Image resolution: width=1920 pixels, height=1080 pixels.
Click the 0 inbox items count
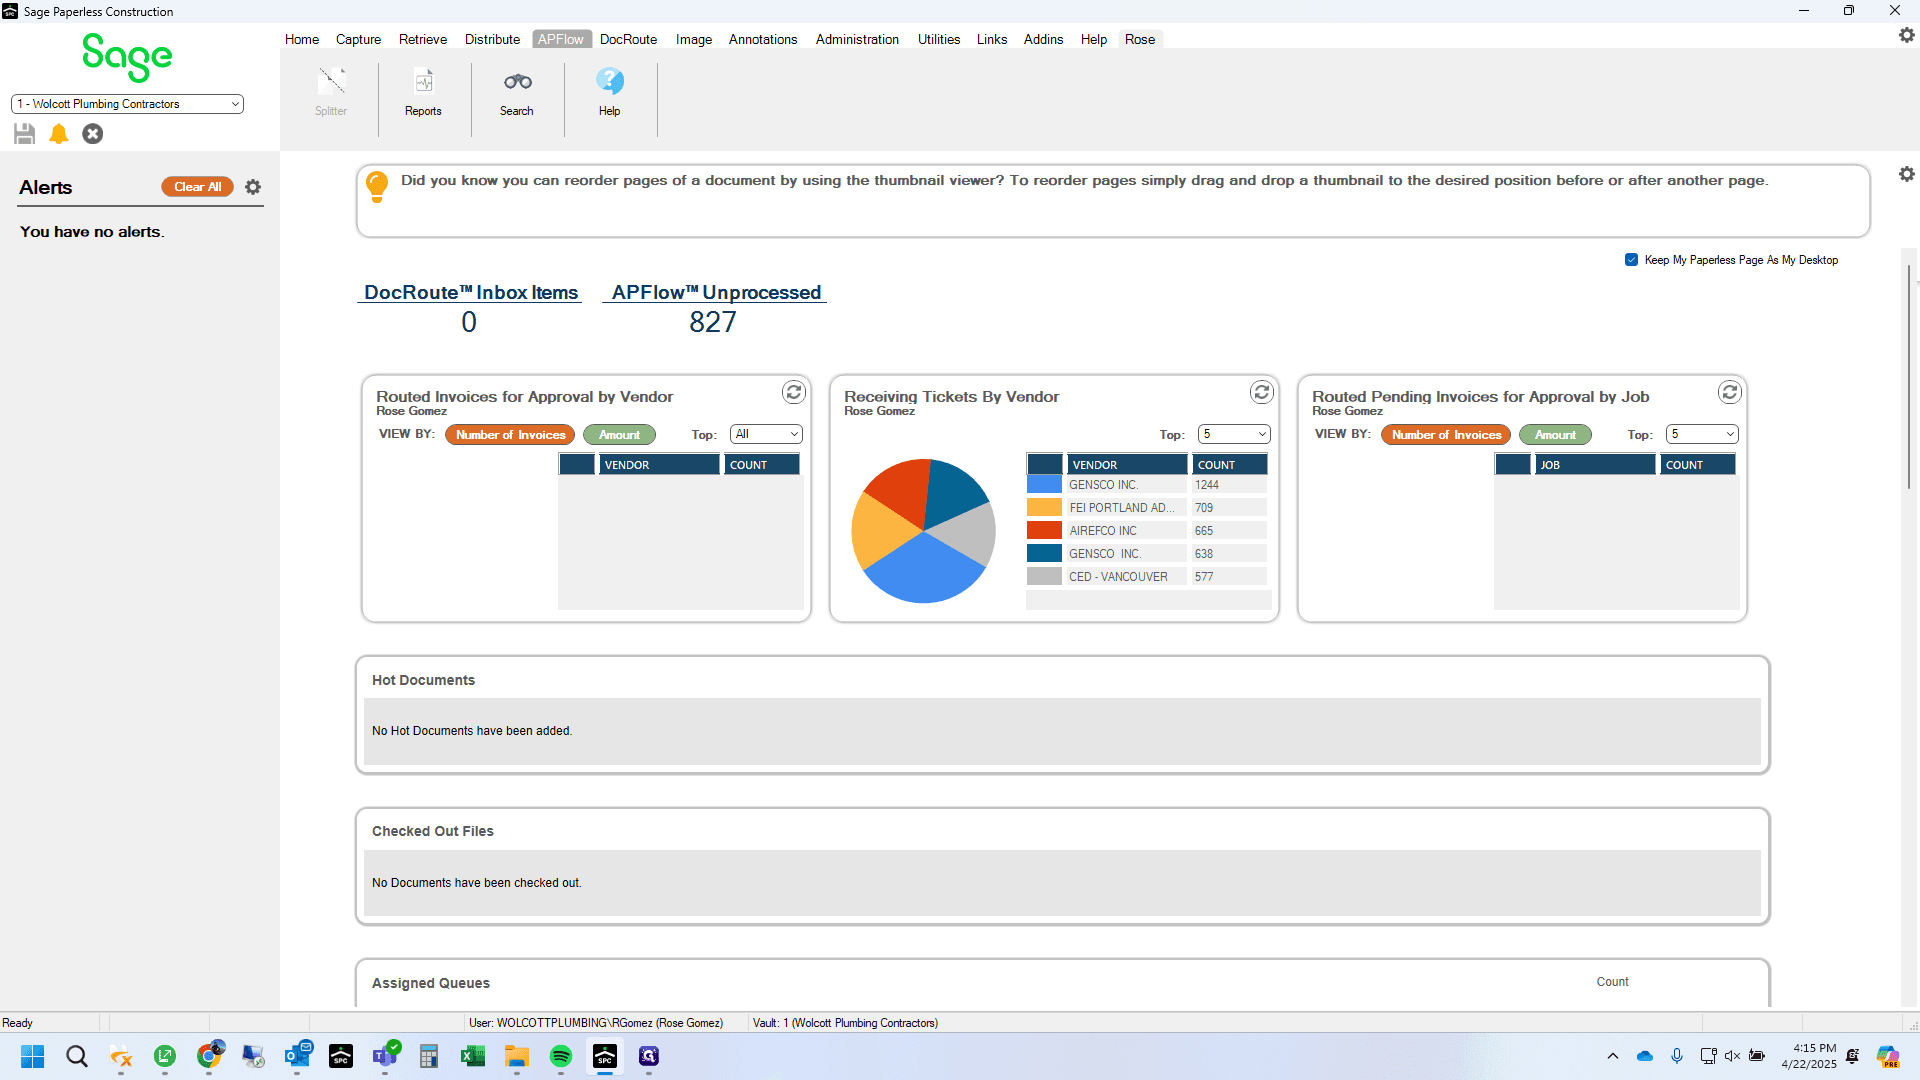469,322
